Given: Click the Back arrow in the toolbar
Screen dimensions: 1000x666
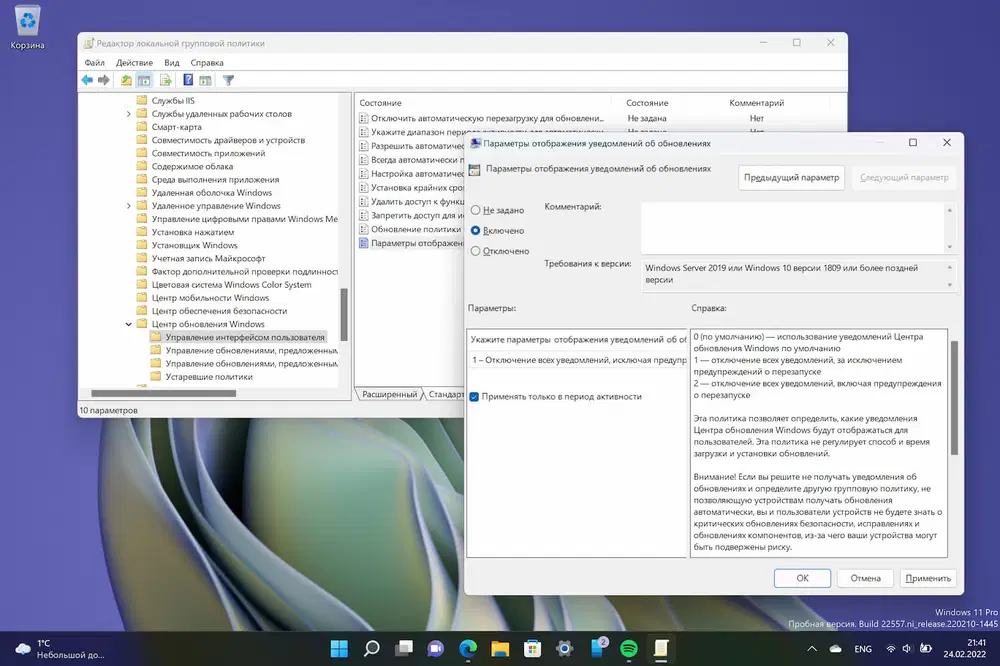Looking at the screenshot, I should coord(87,80).
